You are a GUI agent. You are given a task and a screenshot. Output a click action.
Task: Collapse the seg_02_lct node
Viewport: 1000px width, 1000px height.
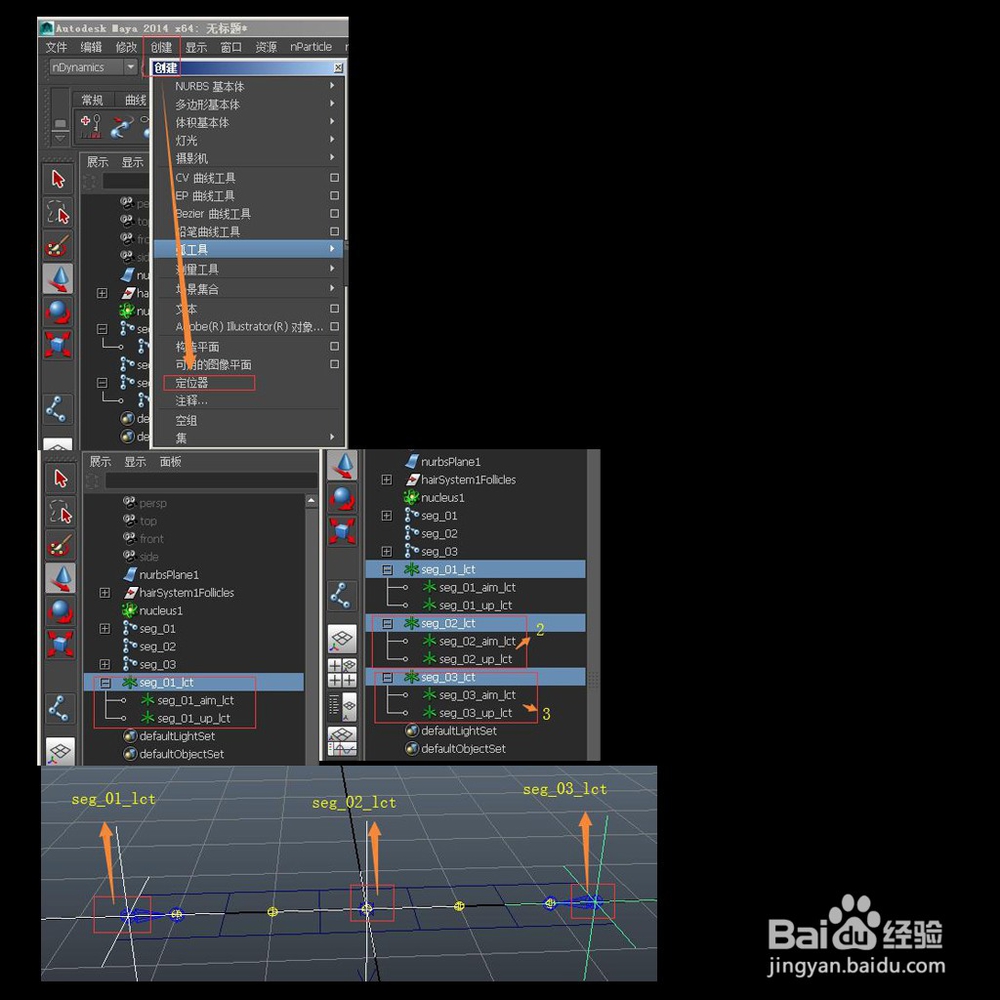(387, 624)
